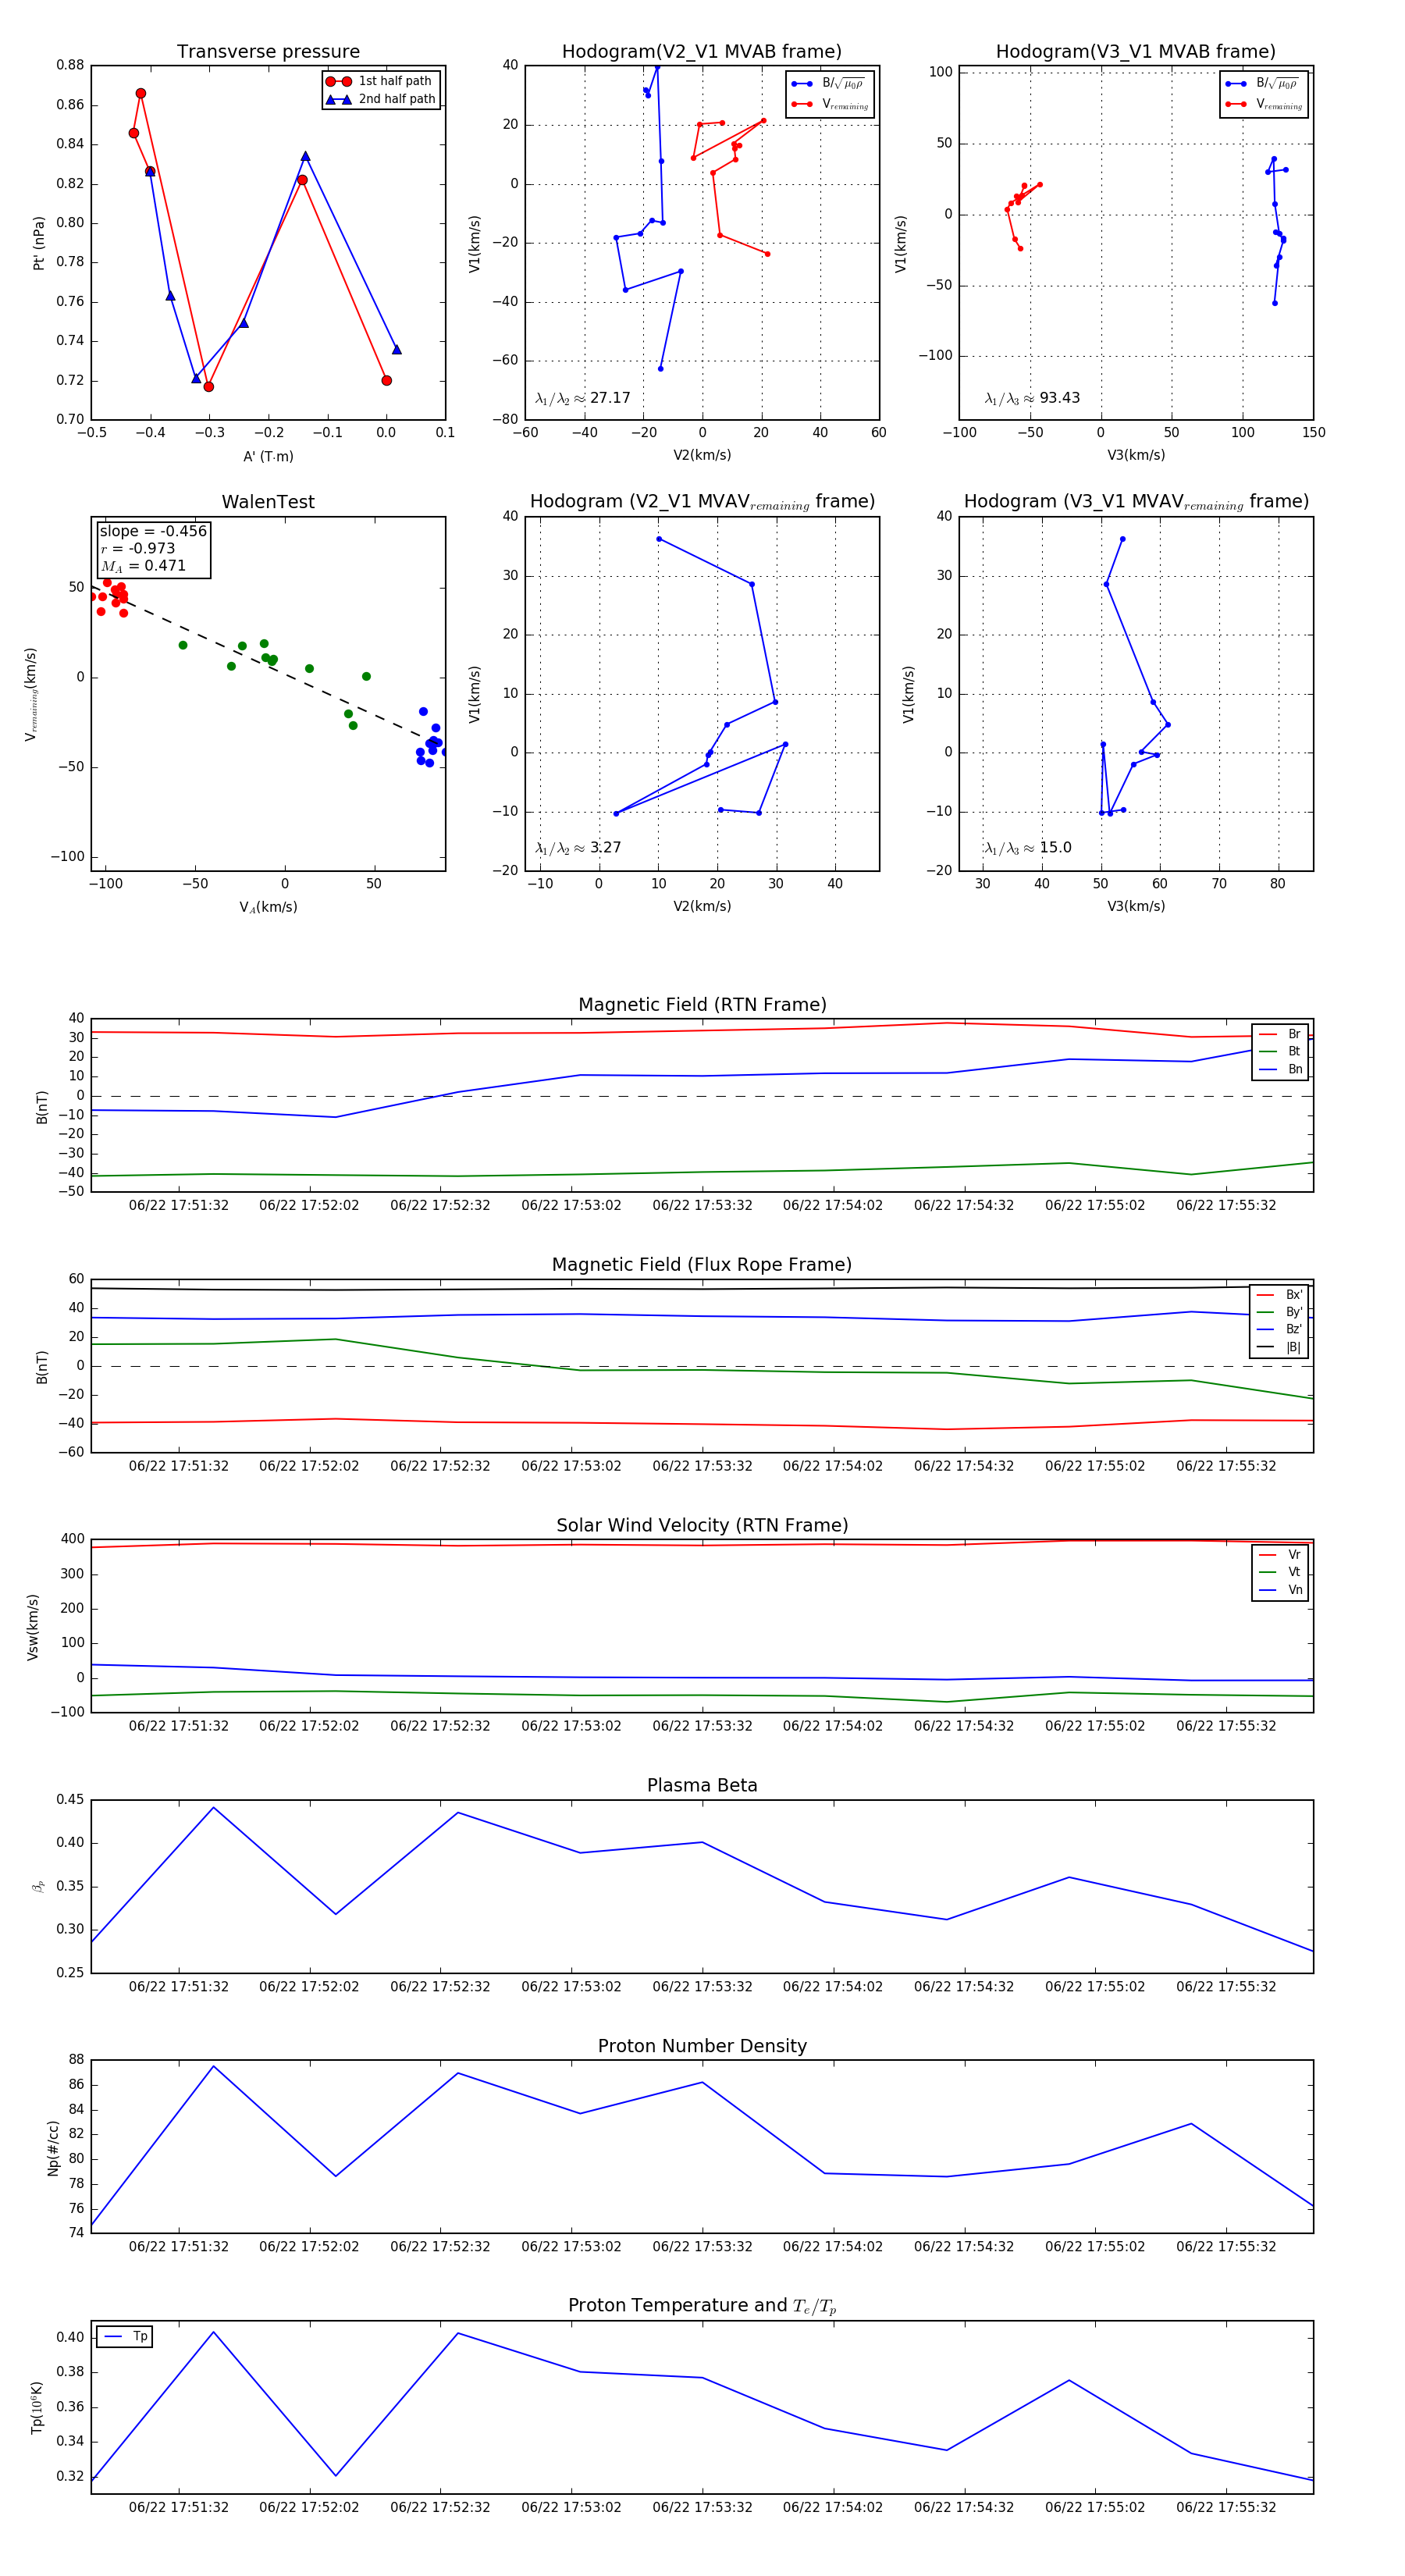Click the V remaining legend entry in V3_V1 MVAB hodogram
The height and width of the screenshot is (2576, 1405).
click(x=1264, y=104)
